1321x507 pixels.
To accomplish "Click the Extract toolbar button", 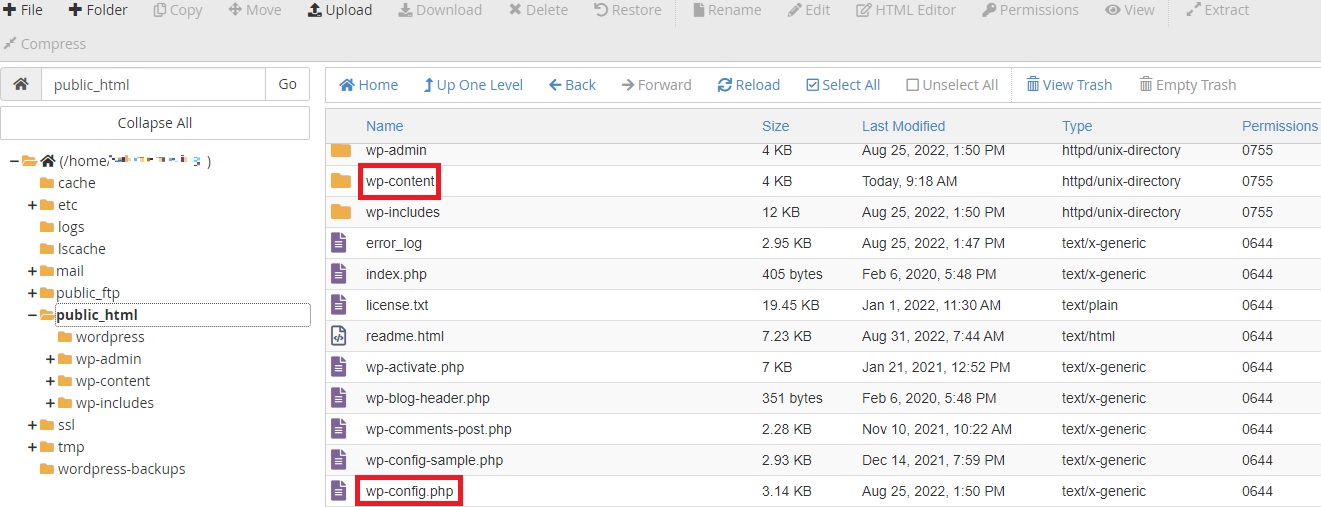I will (x=1217, y=10).
